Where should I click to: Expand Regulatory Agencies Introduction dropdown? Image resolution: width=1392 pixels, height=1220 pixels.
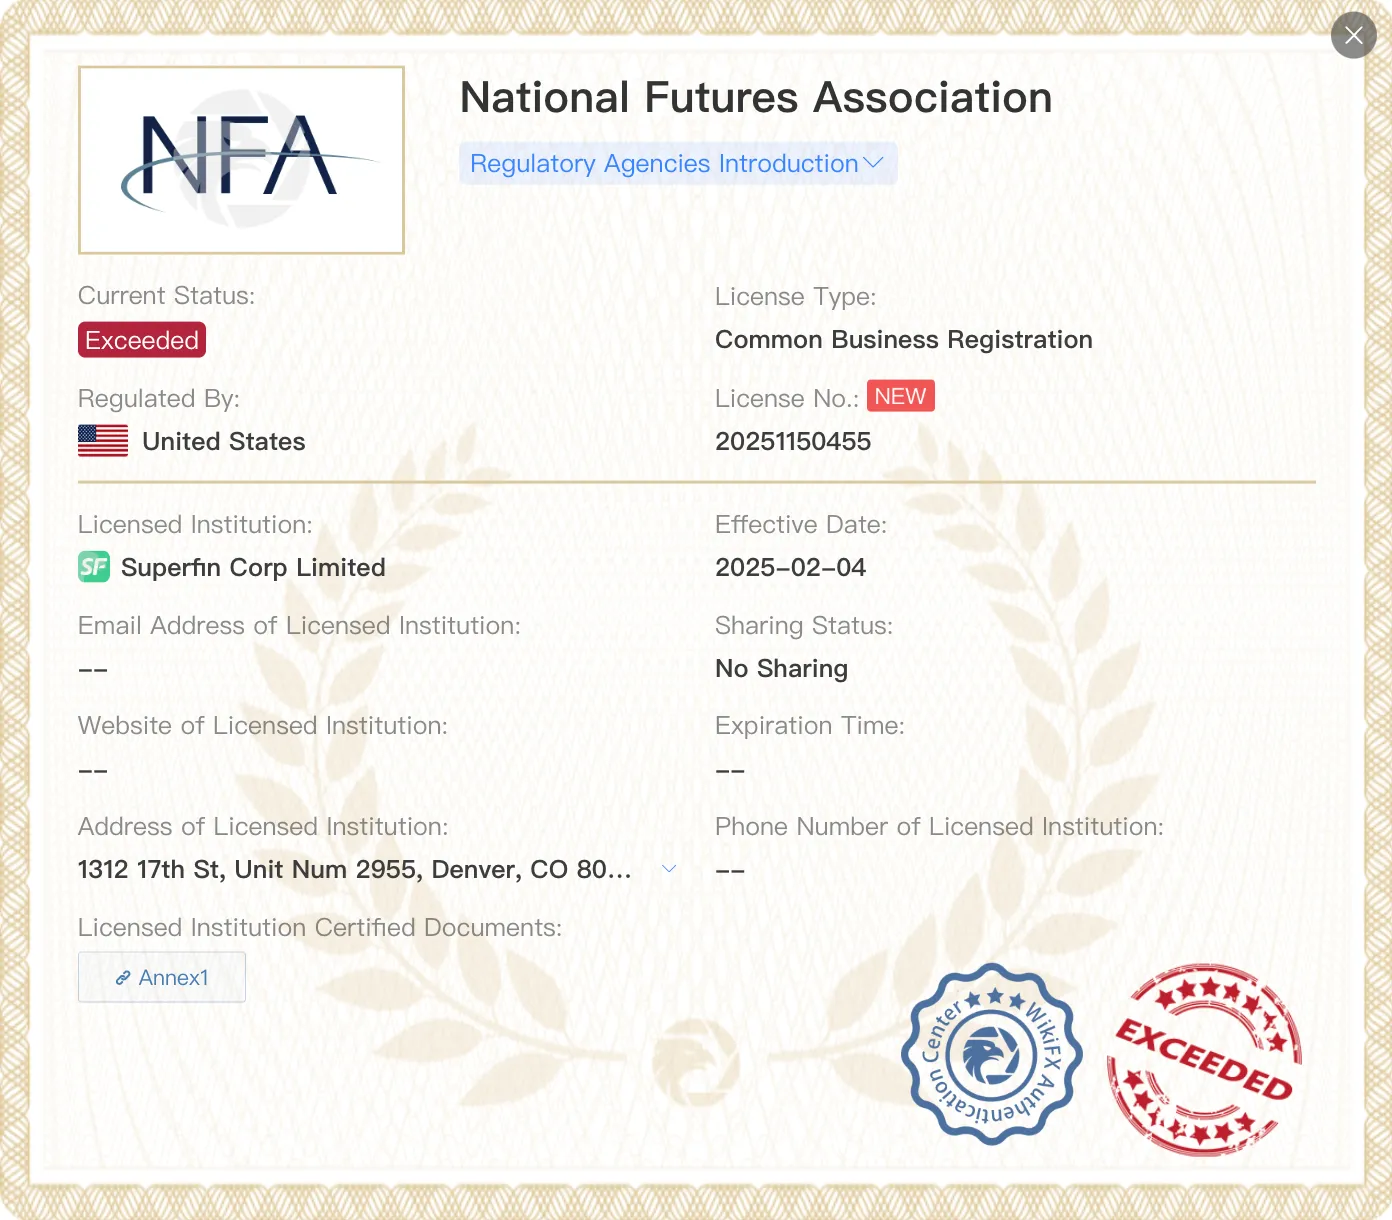click(x=678, y=164)
